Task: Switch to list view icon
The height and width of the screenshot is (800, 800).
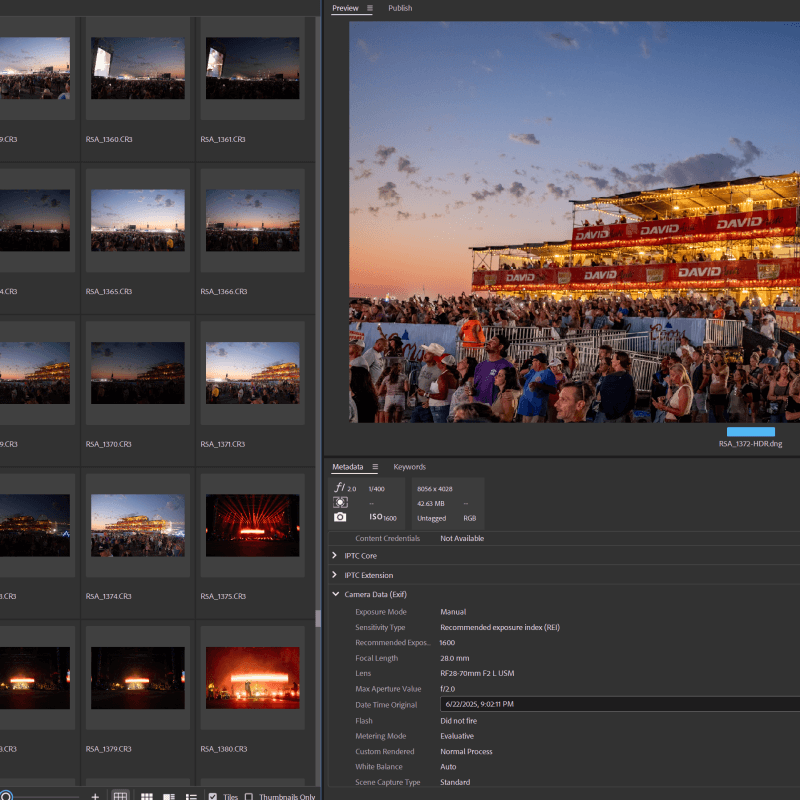Action: [190, 796]
